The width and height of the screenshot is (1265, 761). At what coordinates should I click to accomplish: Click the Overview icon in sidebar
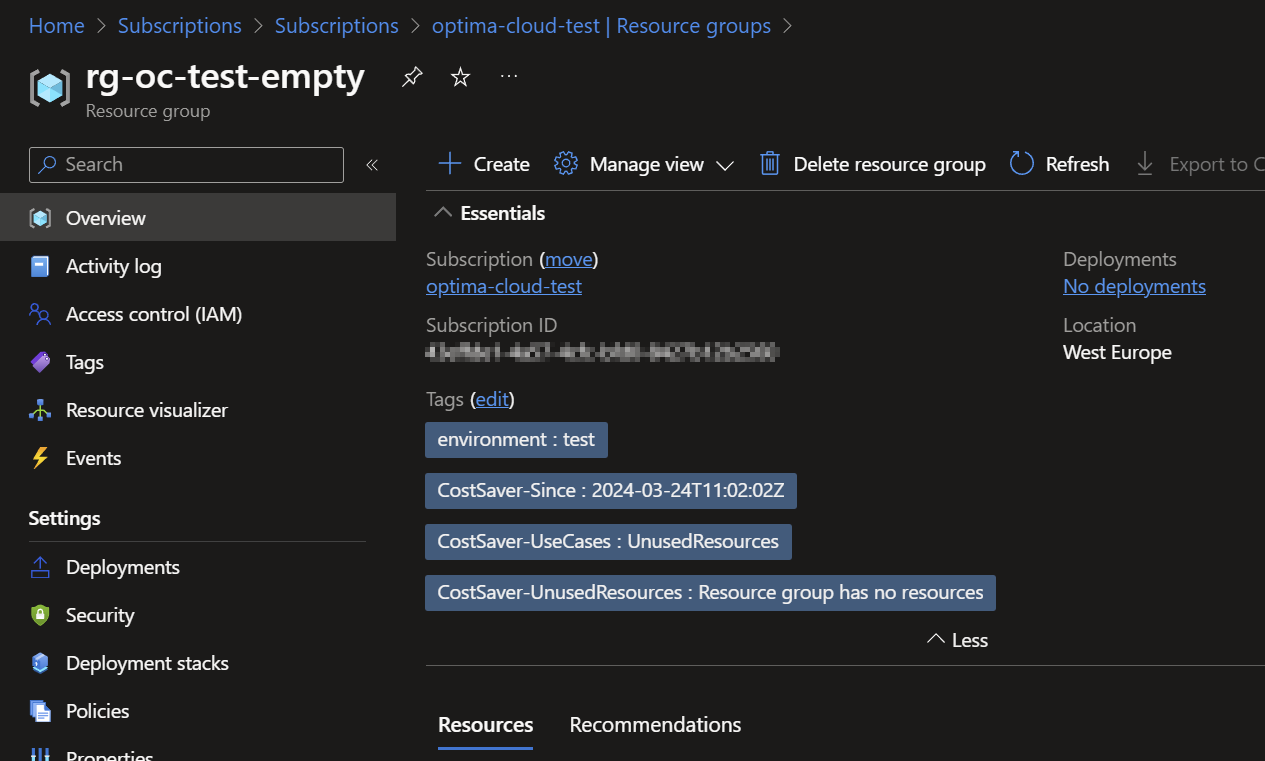(x=40, y=218)
